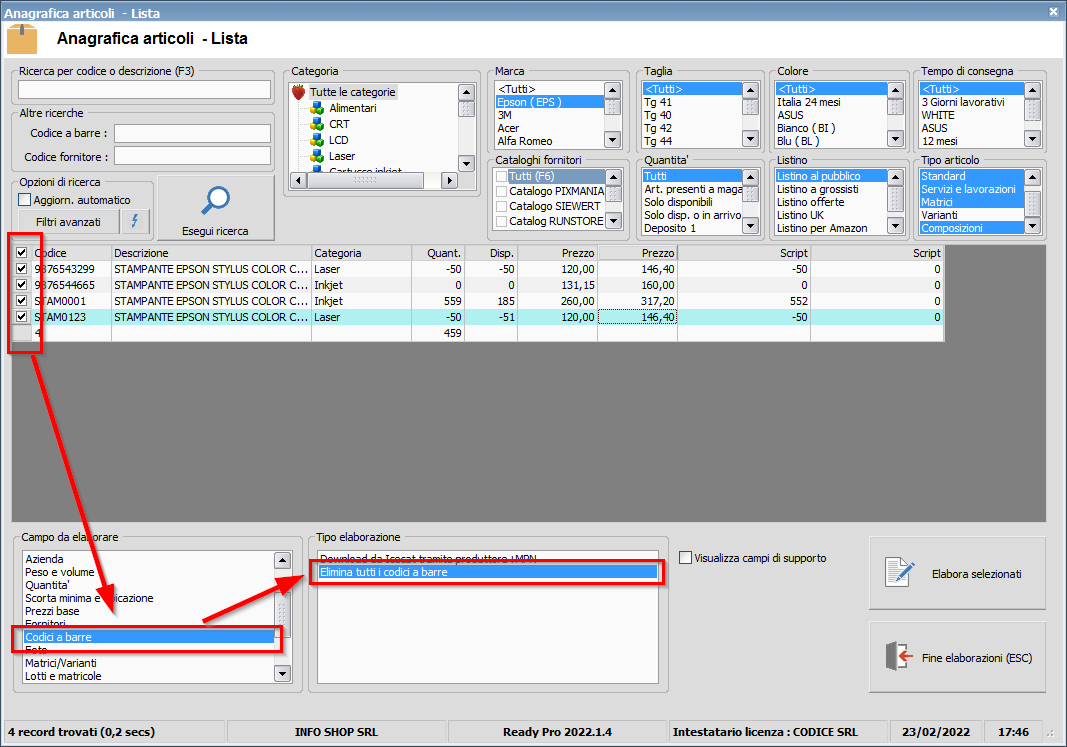
Task: Enable Visualizza campi di supporto checkbox
Action: tap(685, 558)
